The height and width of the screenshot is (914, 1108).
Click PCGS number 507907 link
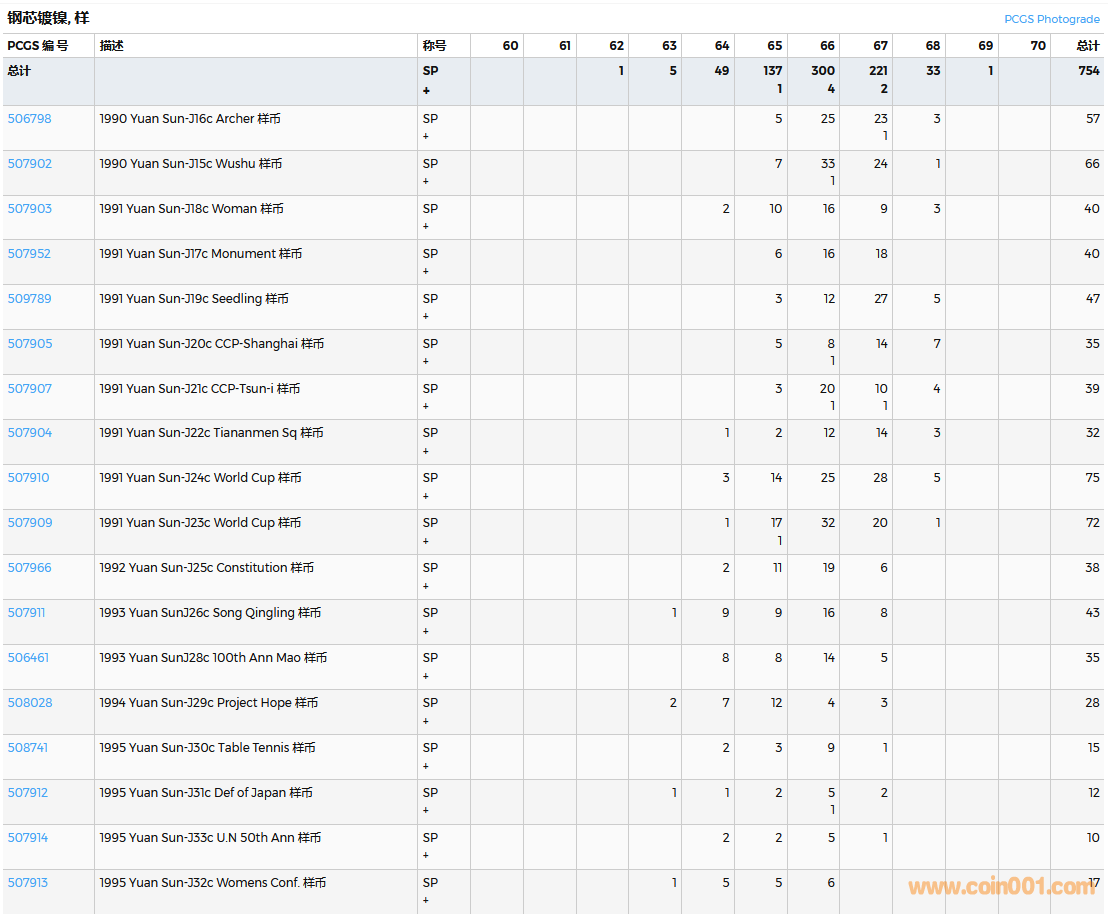click(29, 389)
